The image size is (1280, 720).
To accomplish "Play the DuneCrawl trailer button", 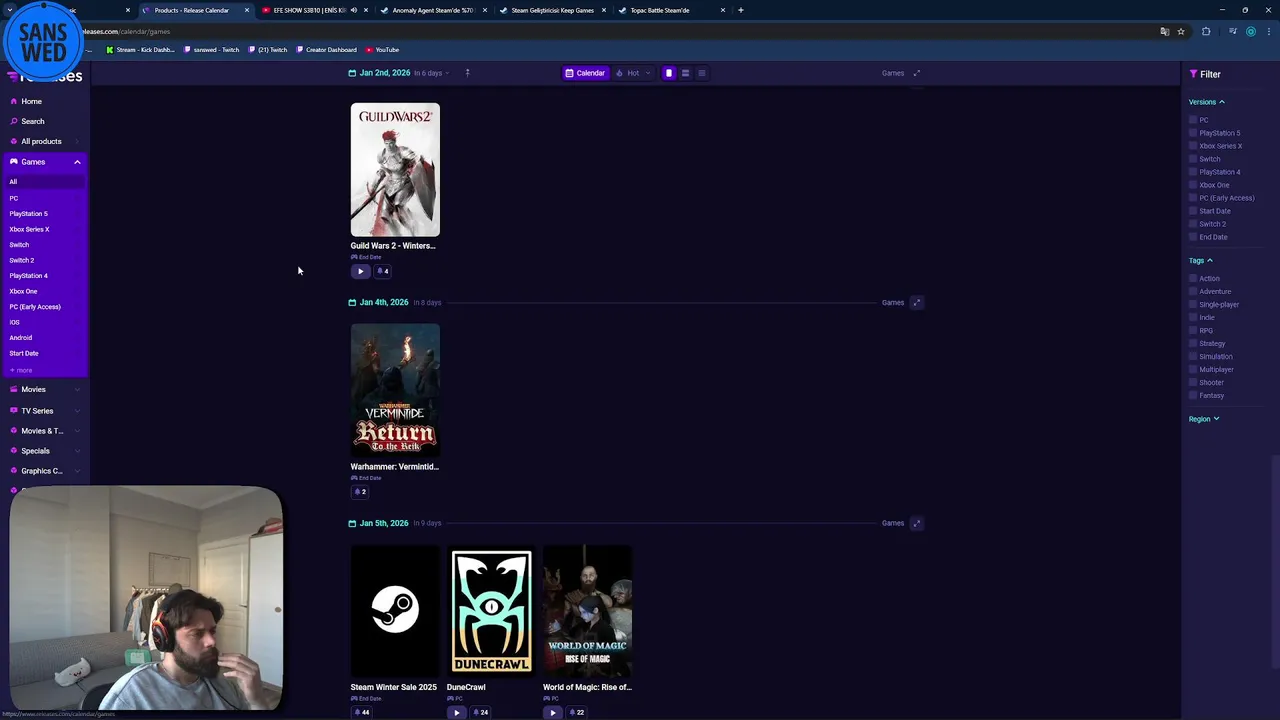I will click(x=456, y=713).
